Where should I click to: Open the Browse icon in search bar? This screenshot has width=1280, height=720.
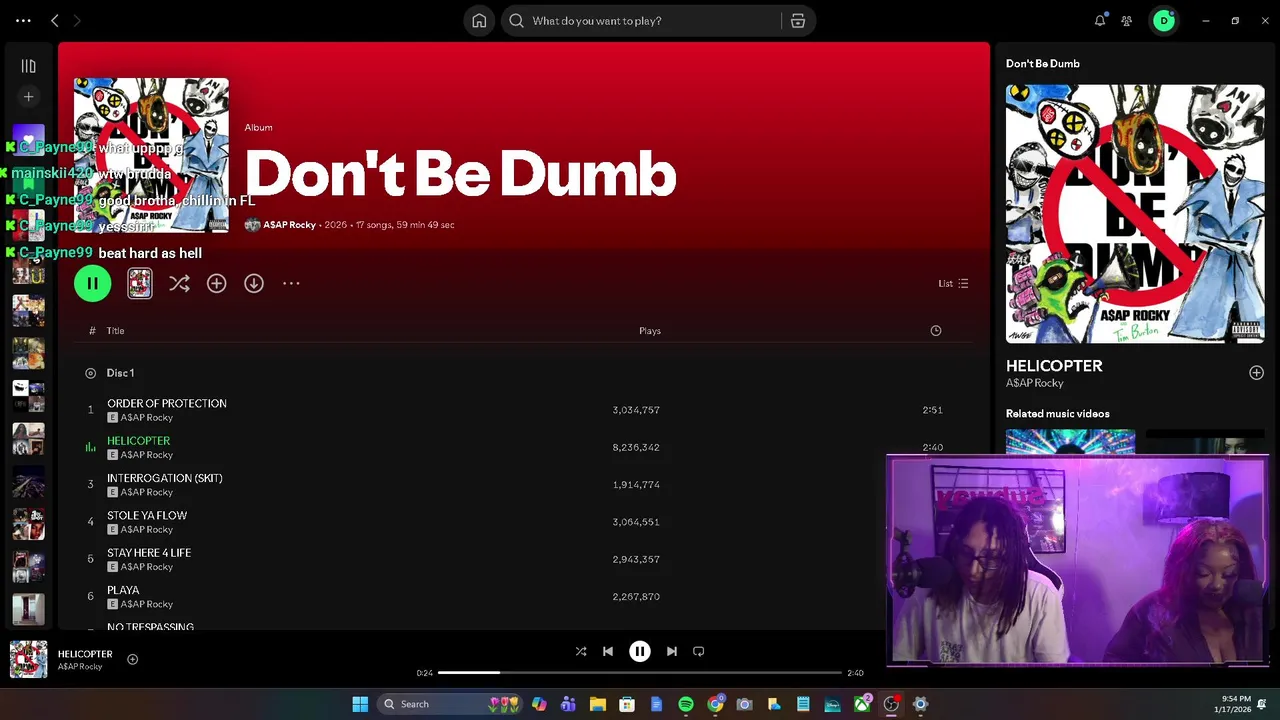[798, 21]
